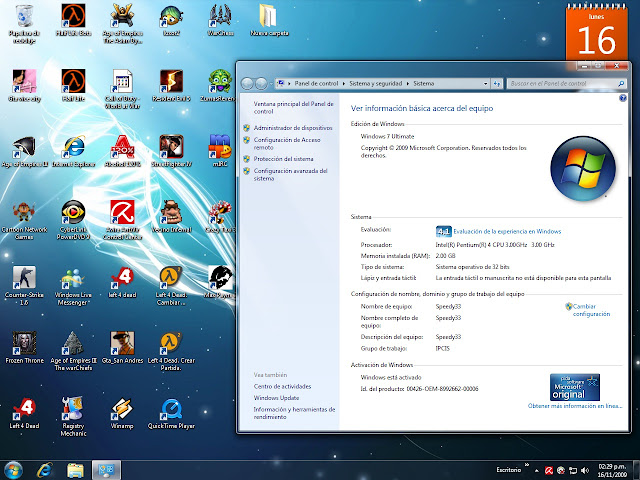Click the Windows Live Messenger icon
640x480 pixels.
tap(72, 277)
